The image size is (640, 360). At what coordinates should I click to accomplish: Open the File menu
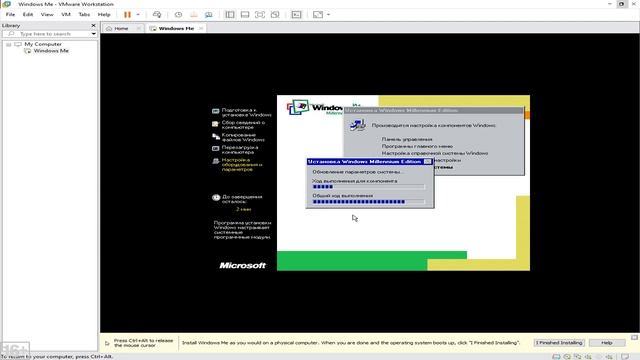click(x=10, y=14)
